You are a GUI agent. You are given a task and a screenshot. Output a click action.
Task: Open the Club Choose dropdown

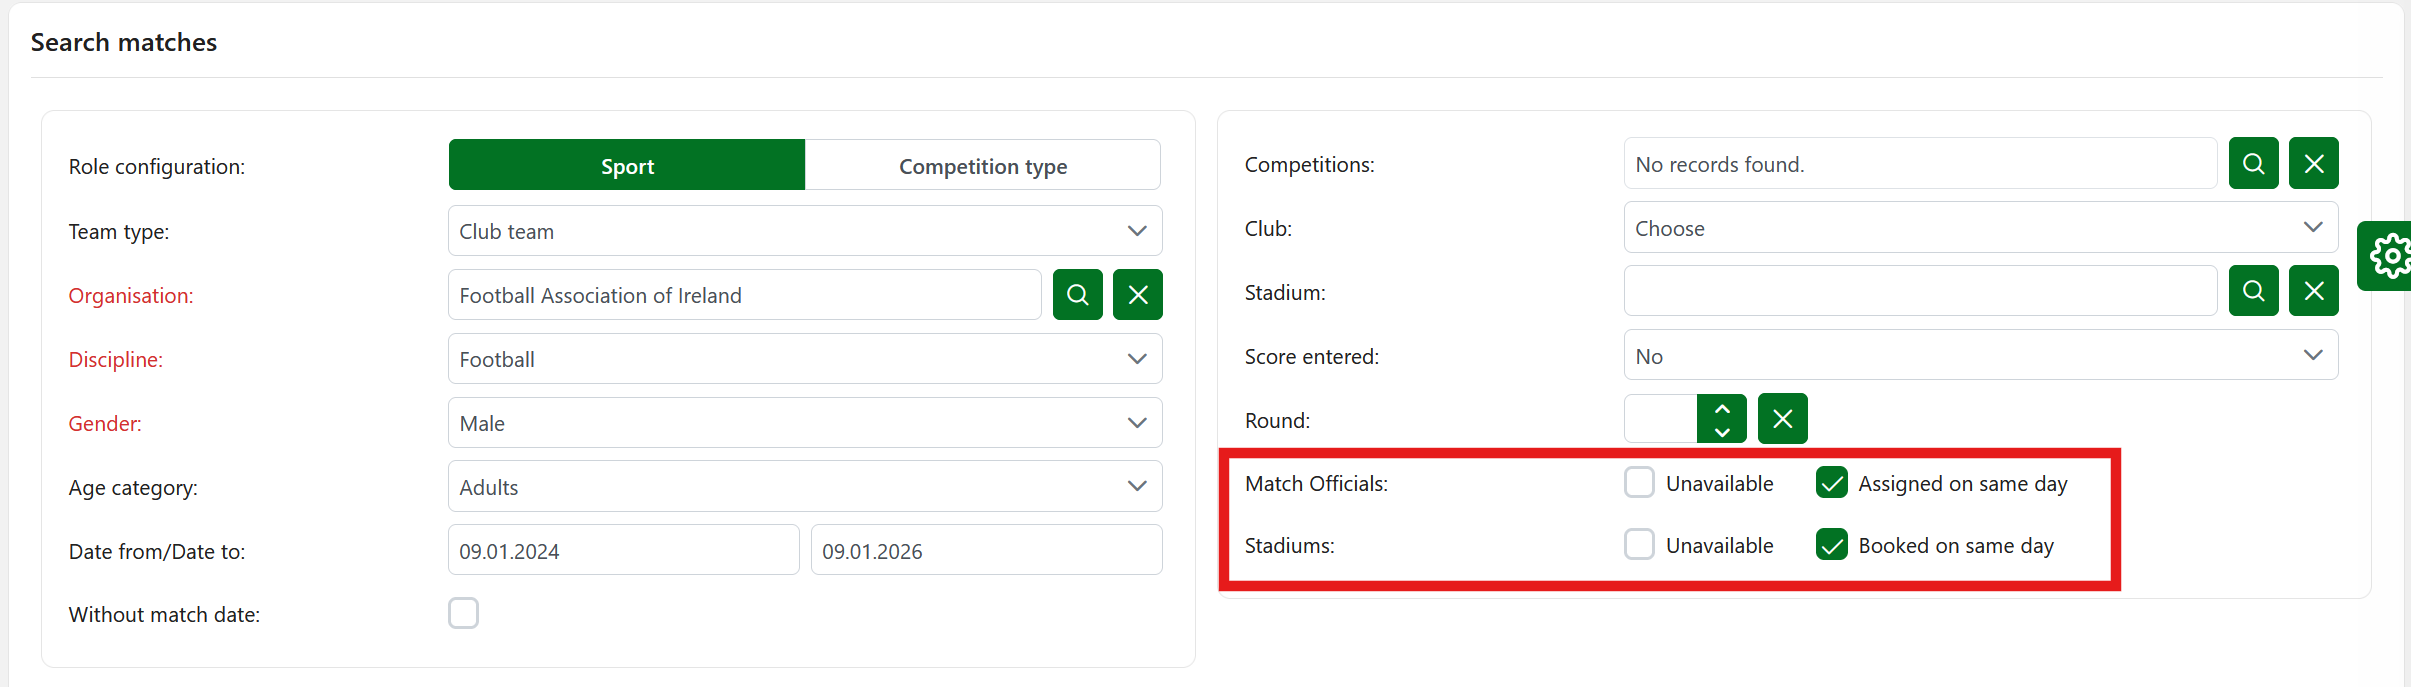click(1980, 228)
